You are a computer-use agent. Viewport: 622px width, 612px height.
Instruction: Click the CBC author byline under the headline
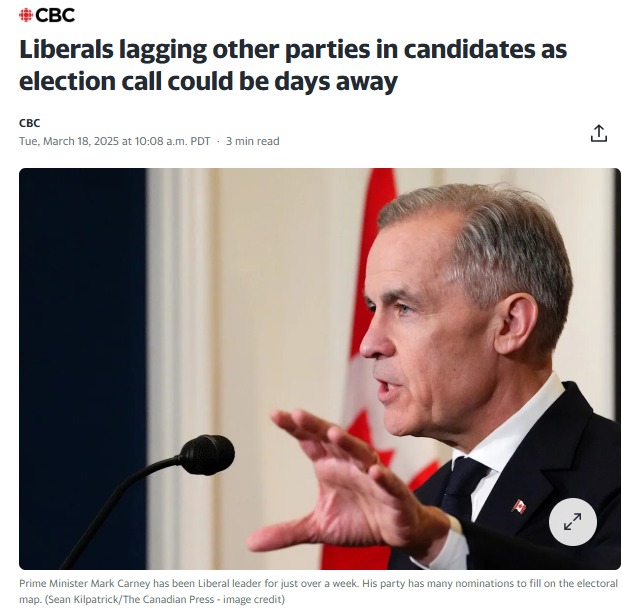[x=29, y=123]
